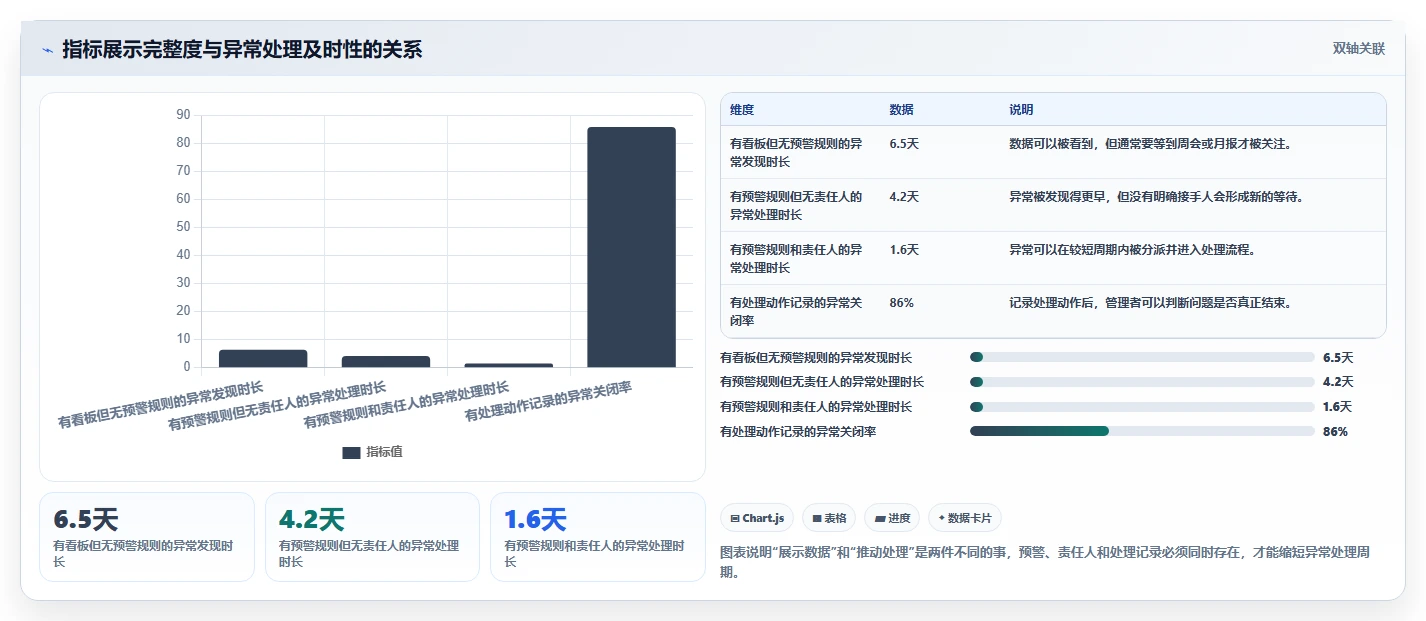Select the 进度 tag chip
This screenshot has height=621, width=1426.
tap(892, 518)
